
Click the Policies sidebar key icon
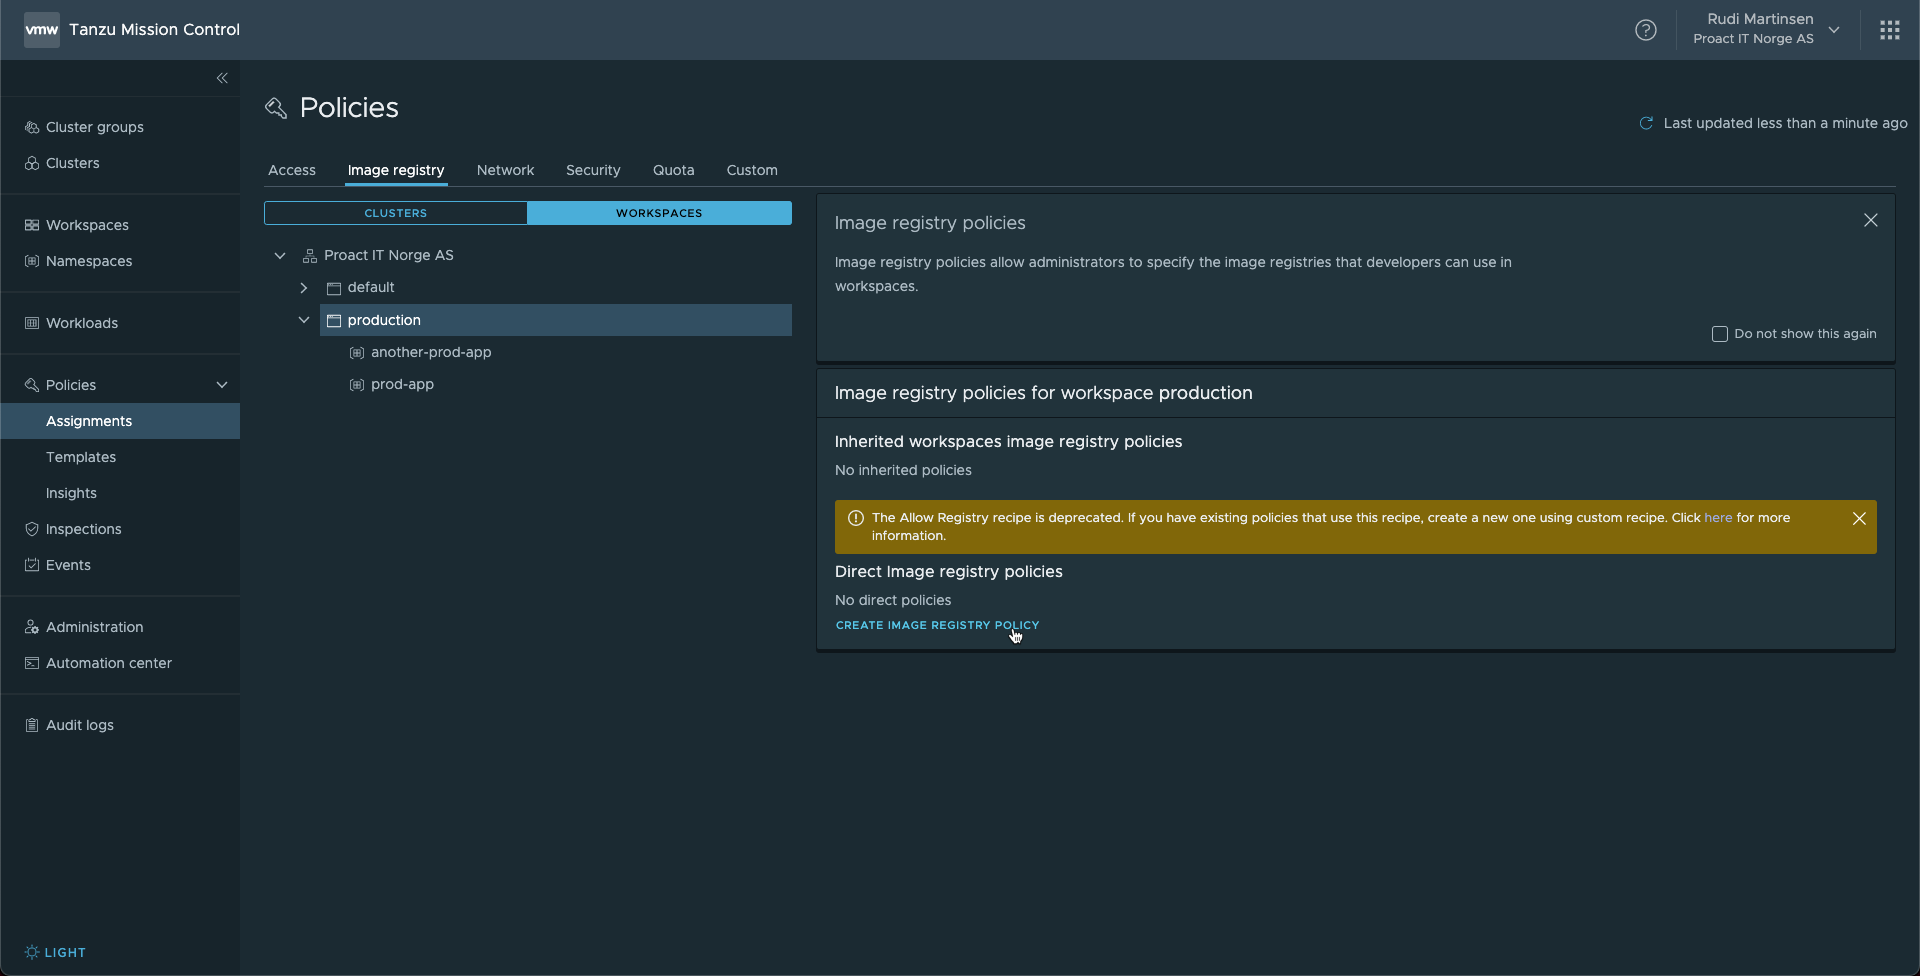pyautogui.click(x=32, y=385)
